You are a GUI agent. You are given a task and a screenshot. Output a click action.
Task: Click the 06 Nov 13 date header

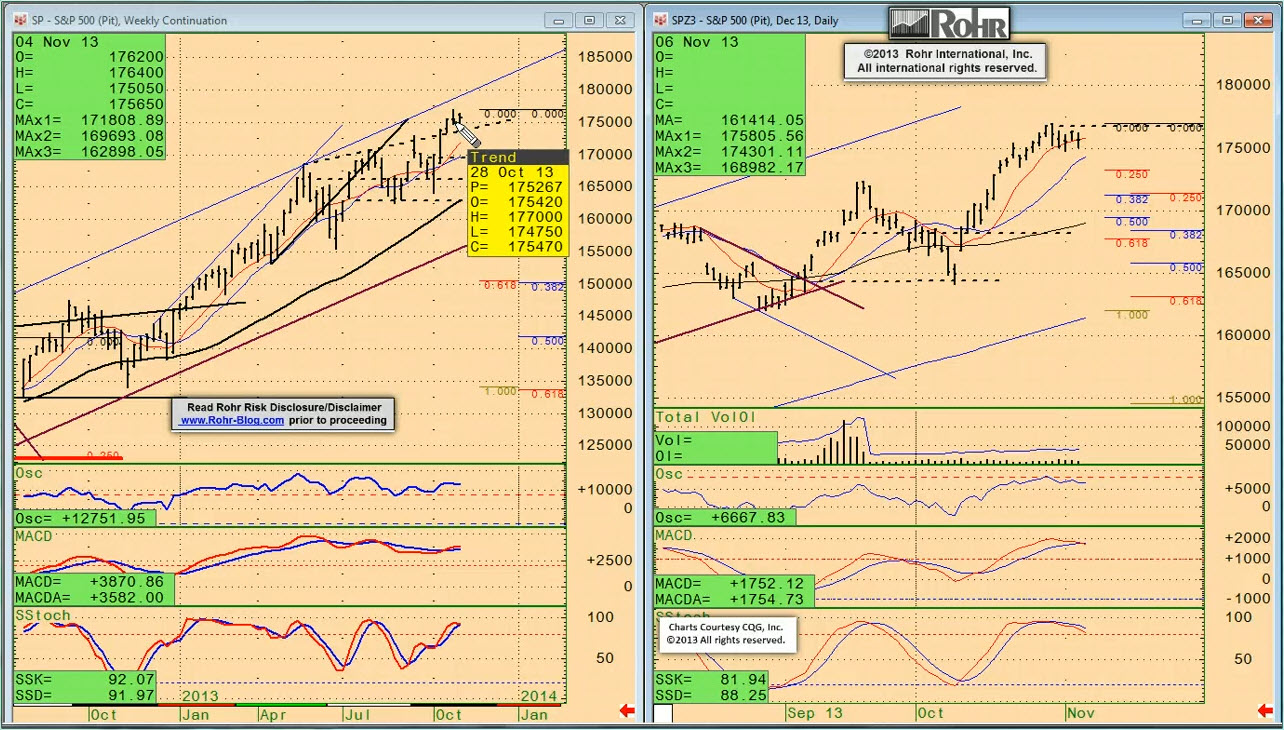(698, 42)
